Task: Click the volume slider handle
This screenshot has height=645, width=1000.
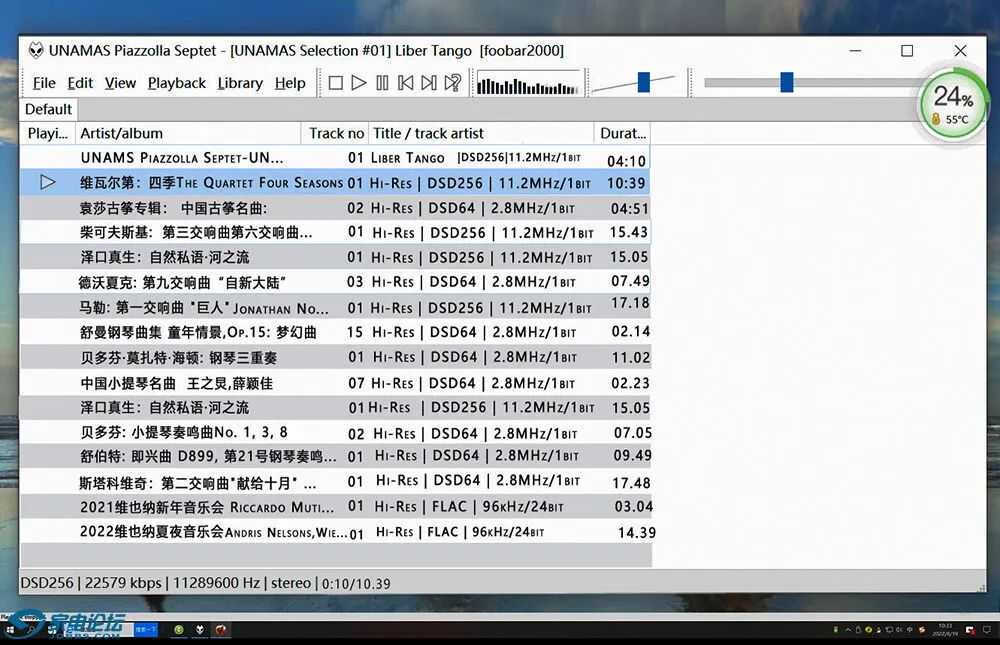Action: click(643, 82)
